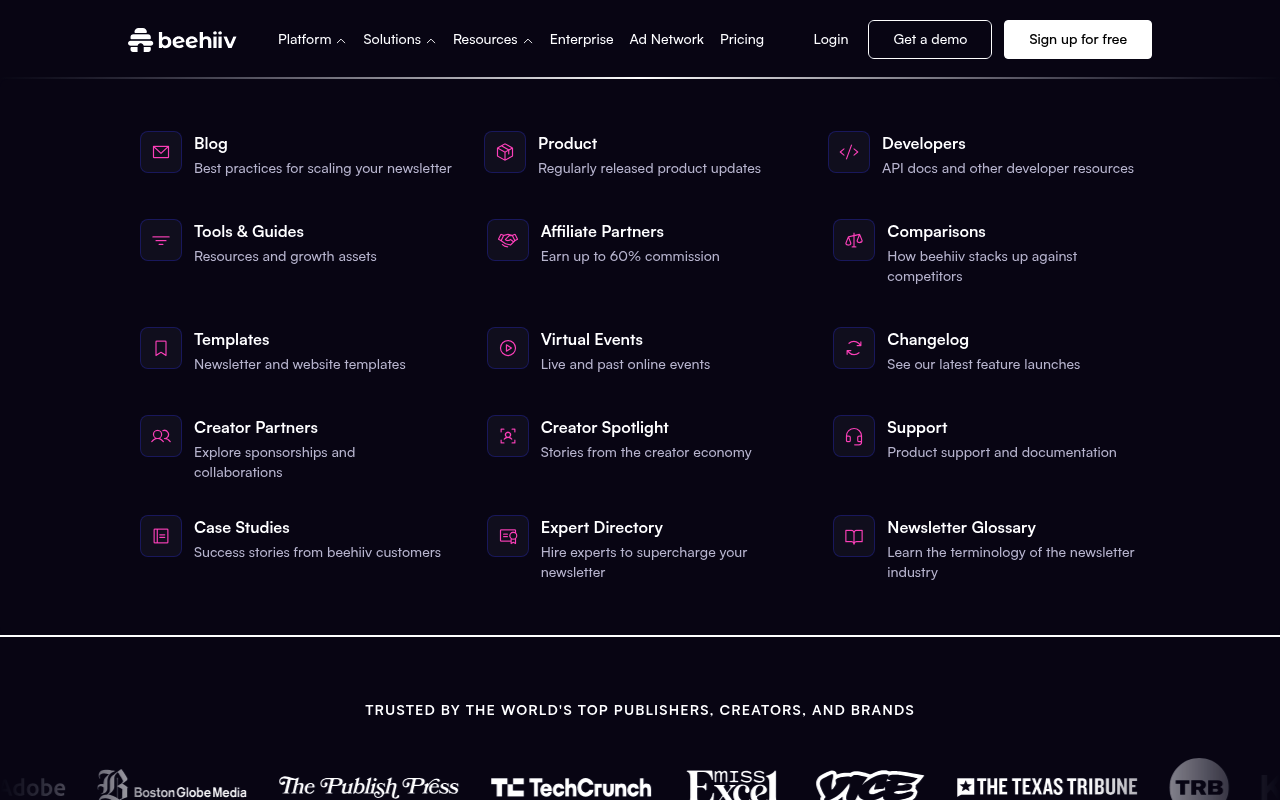Click the Expert Directory certificate icon
Viewport: 1280px width, 800px height.
click(x=508, y=536)
